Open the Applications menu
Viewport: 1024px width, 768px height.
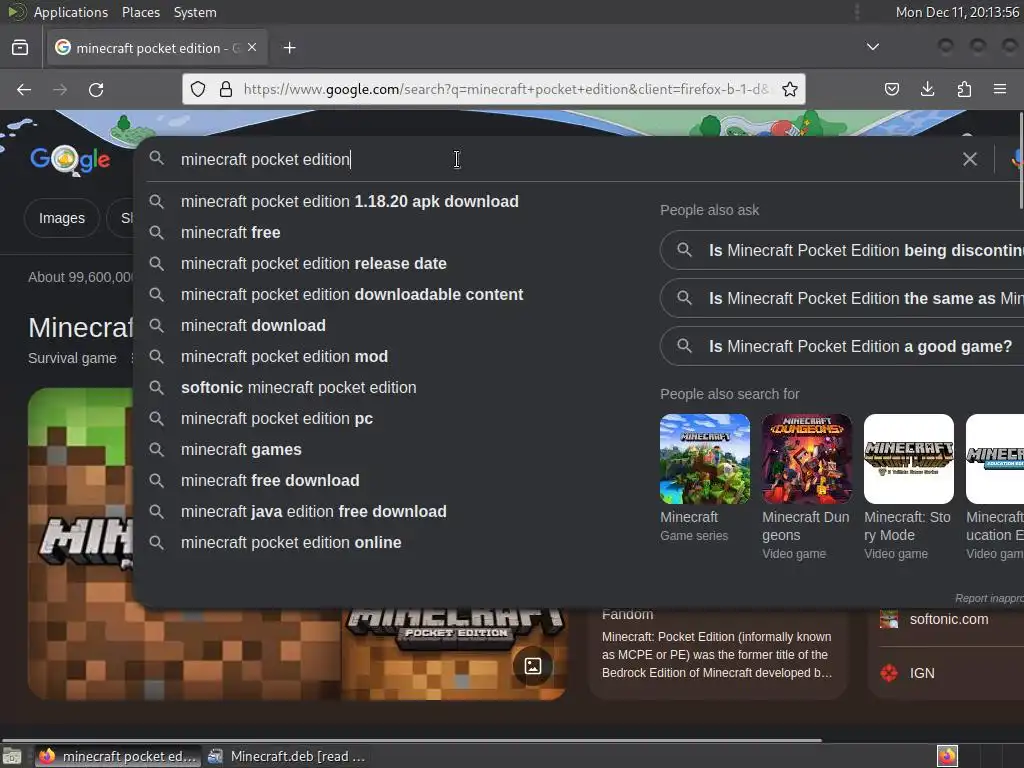71,12
